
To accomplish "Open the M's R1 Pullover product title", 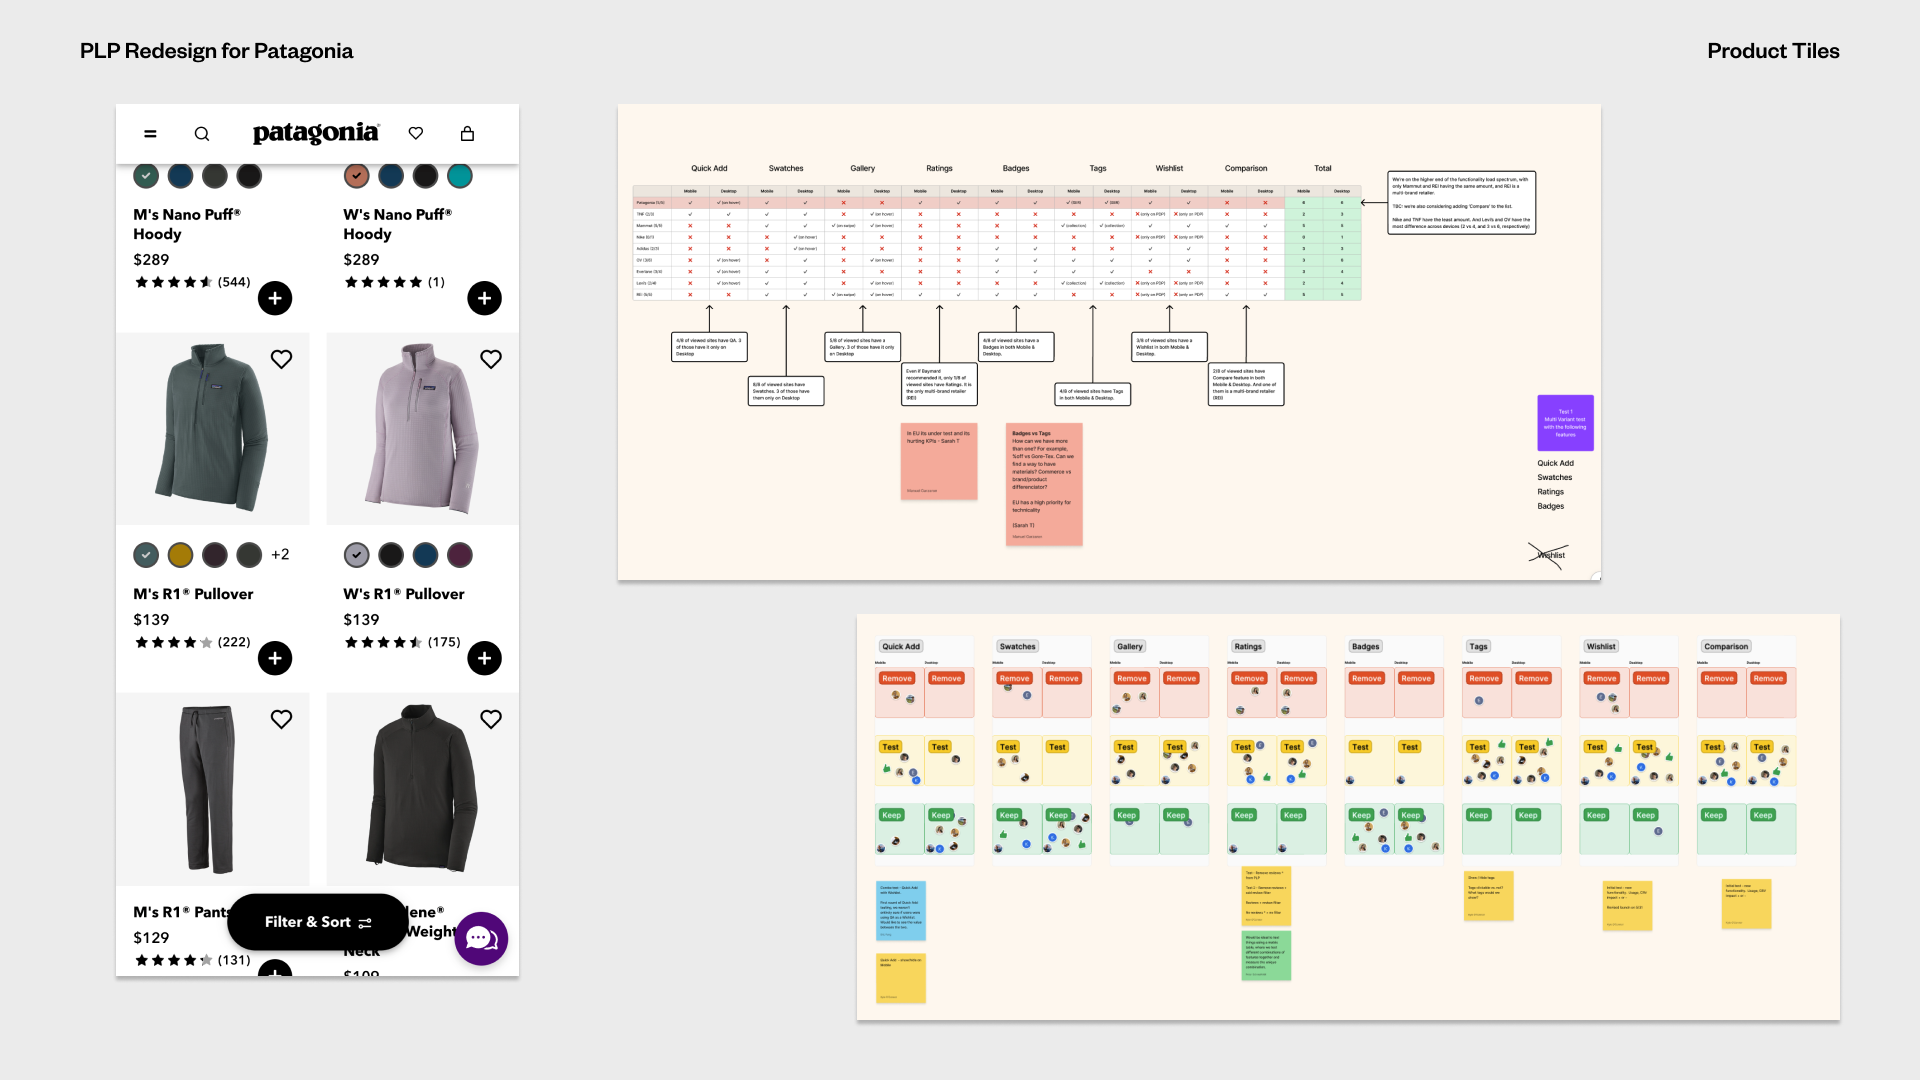I will [193, 594].
